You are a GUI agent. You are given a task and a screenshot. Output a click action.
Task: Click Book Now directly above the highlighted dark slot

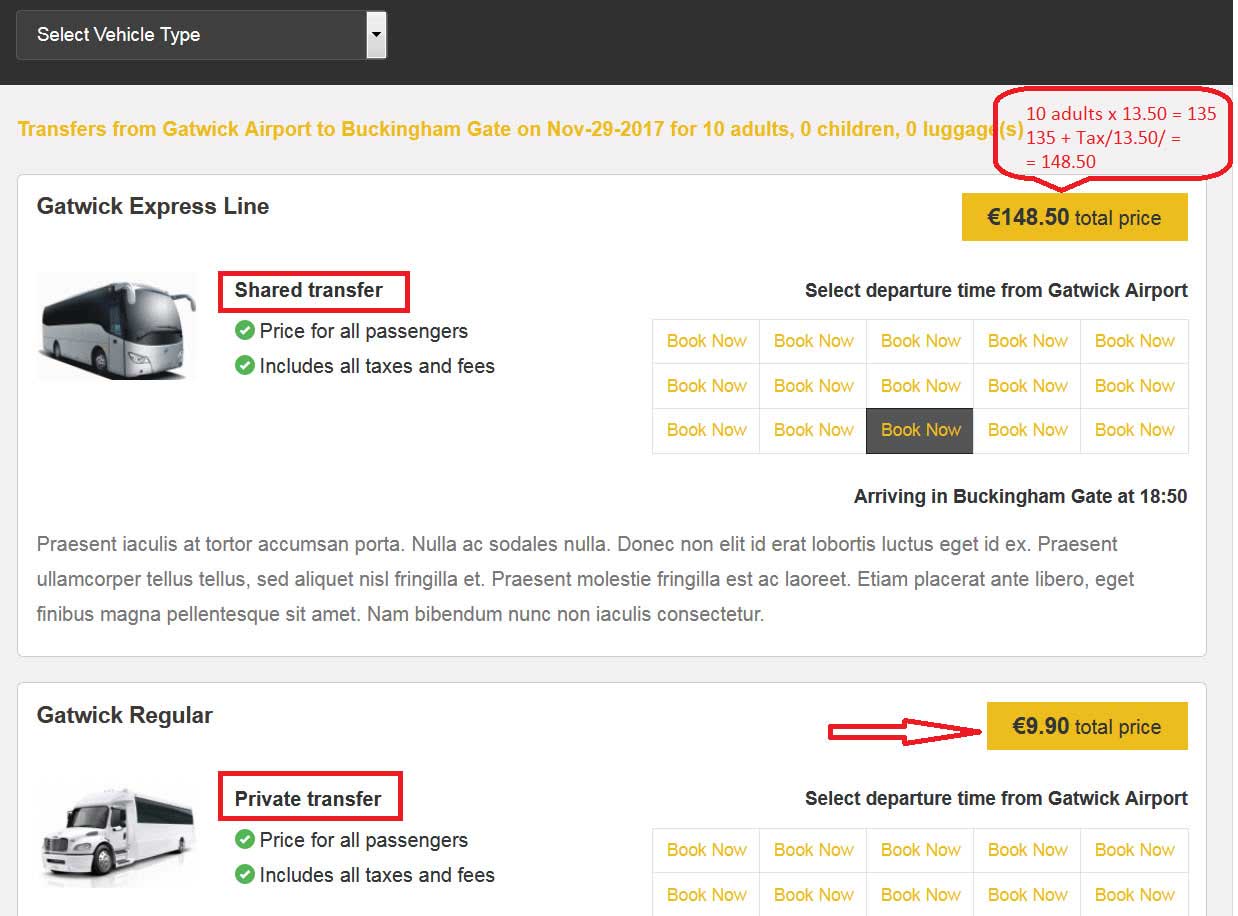pos(920,386)
